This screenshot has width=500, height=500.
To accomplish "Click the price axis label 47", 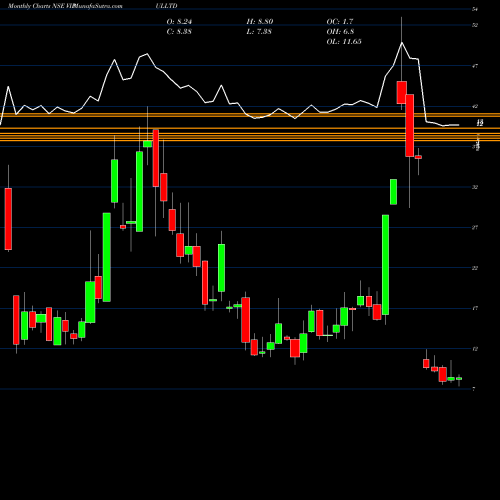I will pos(475,66).
